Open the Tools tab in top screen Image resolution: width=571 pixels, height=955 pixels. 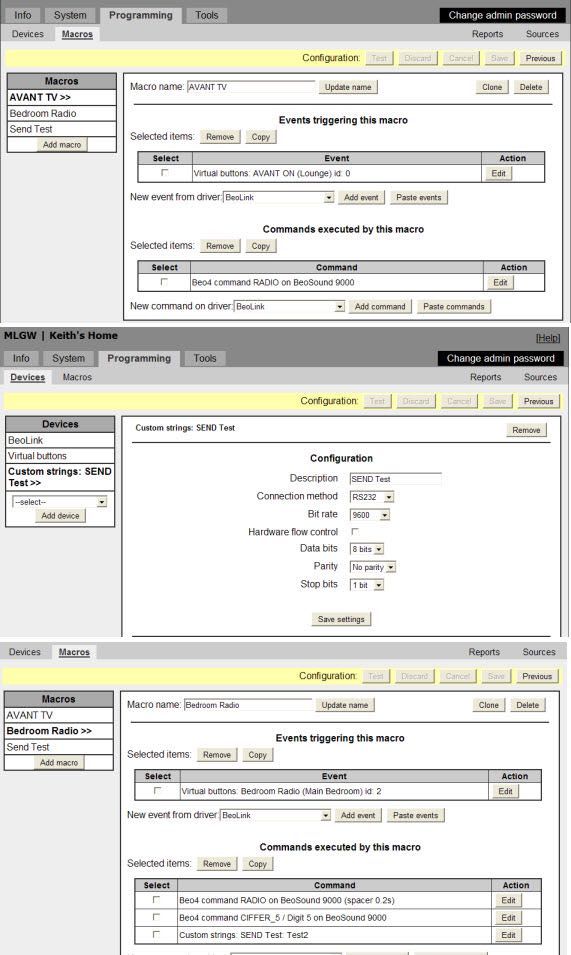coord(207,15)
